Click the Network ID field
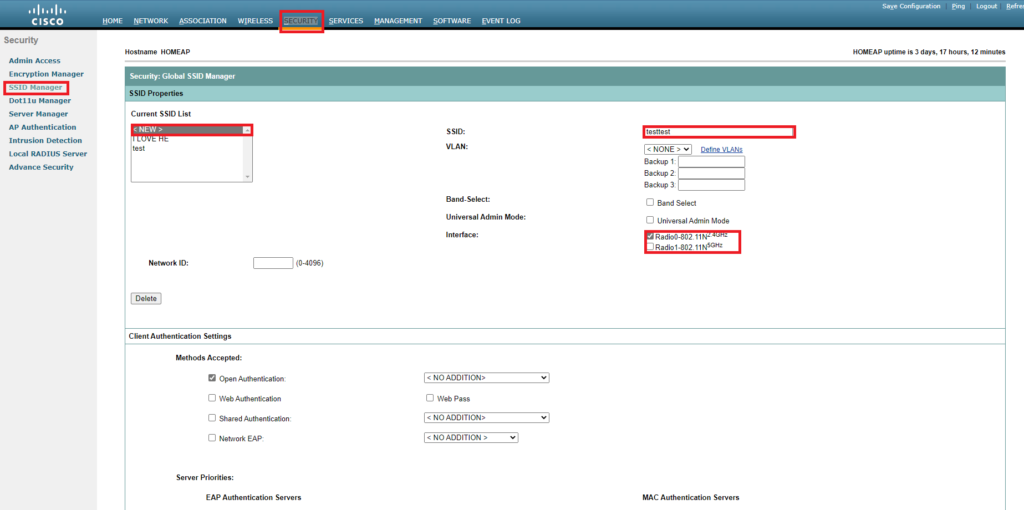Image resolution: width=1024 pixels, height=510 pixels. pyautogui.click(x=273, y=263)
